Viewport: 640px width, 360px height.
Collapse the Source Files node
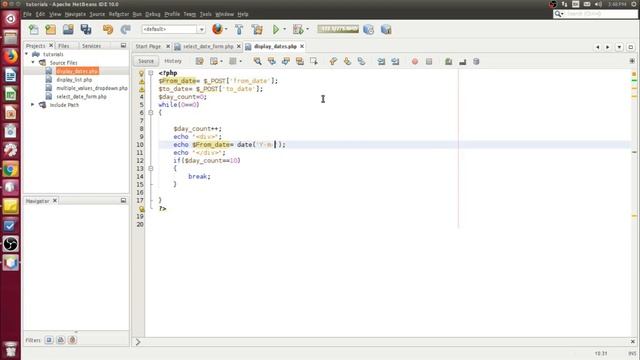coord(33,62)
